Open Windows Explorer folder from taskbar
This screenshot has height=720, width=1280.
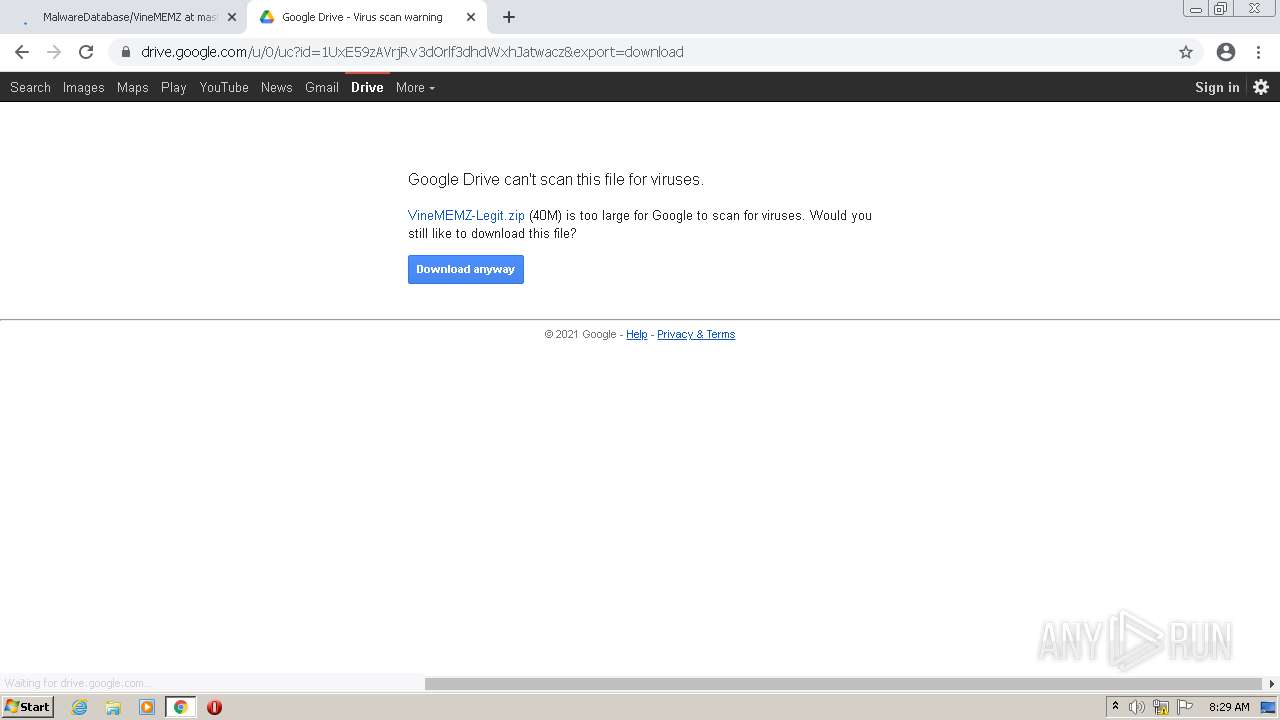113,707
